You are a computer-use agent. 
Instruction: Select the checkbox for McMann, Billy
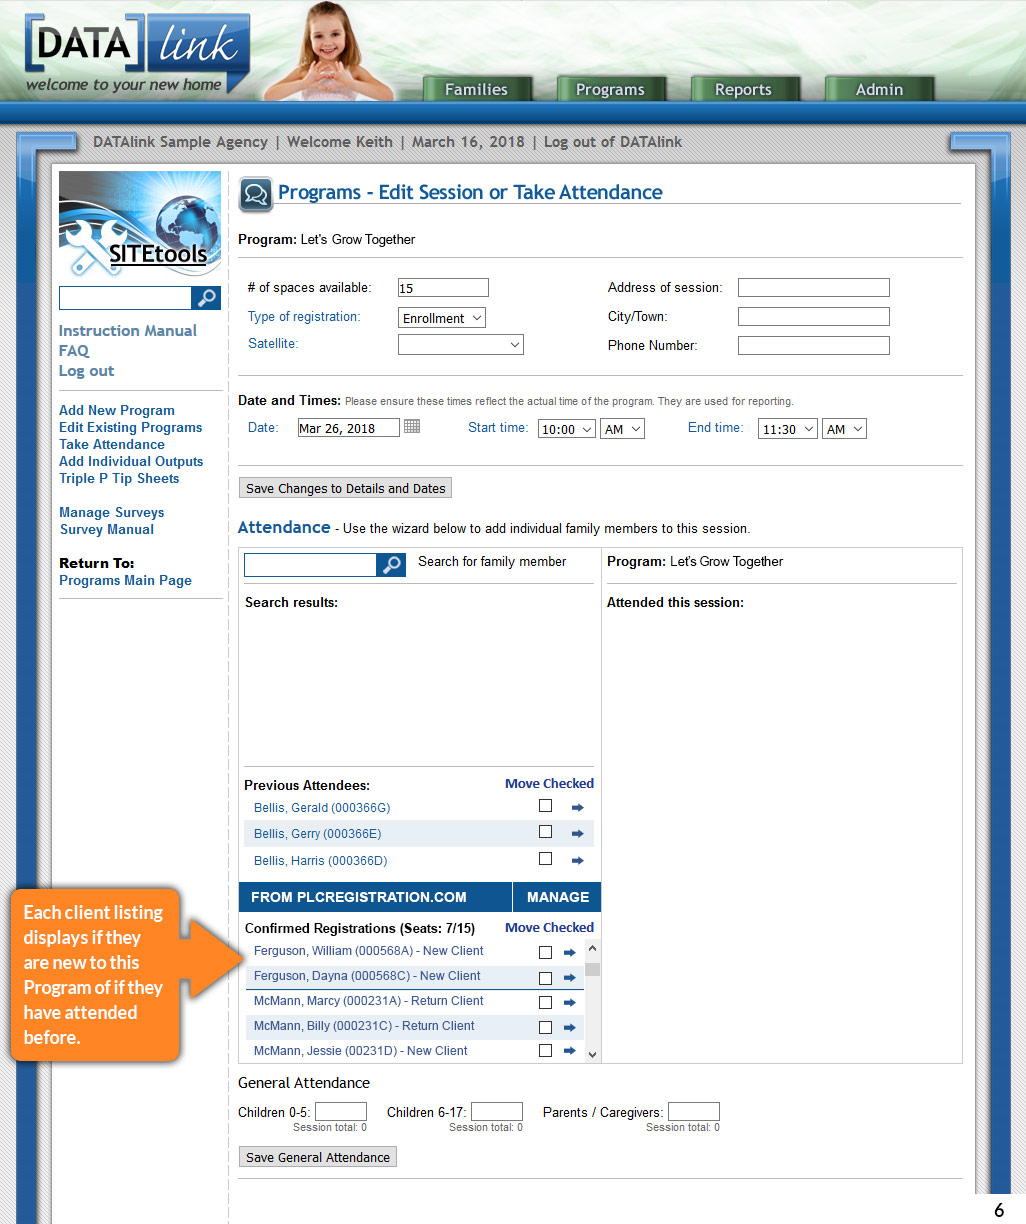pyautogui.click(x=545, y=1027)
